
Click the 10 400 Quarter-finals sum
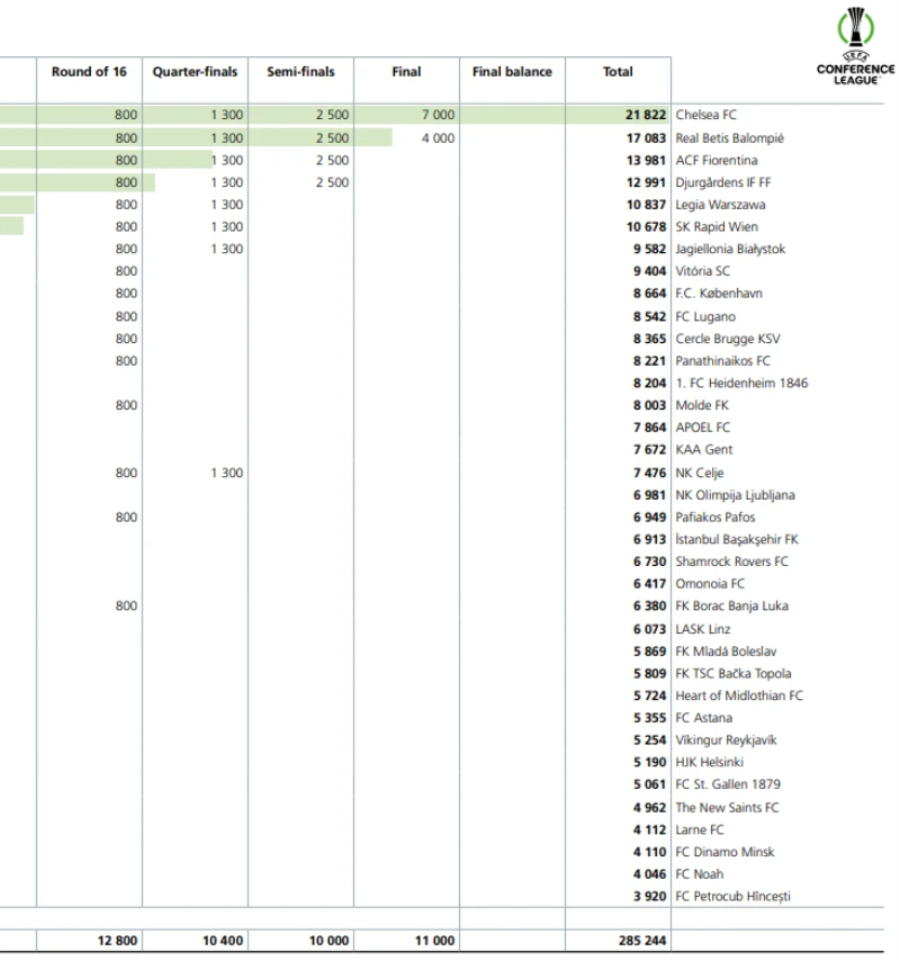tap(223, 941)
